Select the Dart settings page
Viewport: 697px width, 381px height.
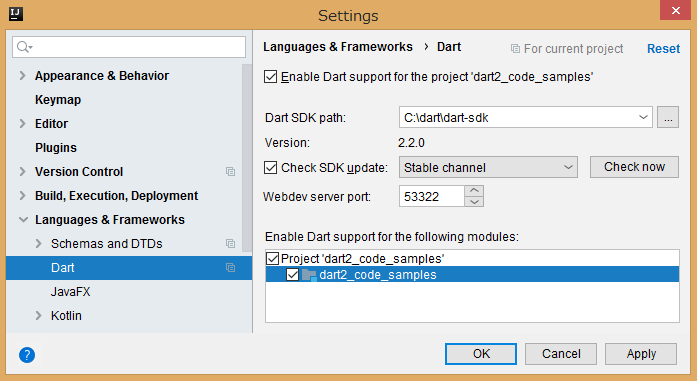click(129, 268)
